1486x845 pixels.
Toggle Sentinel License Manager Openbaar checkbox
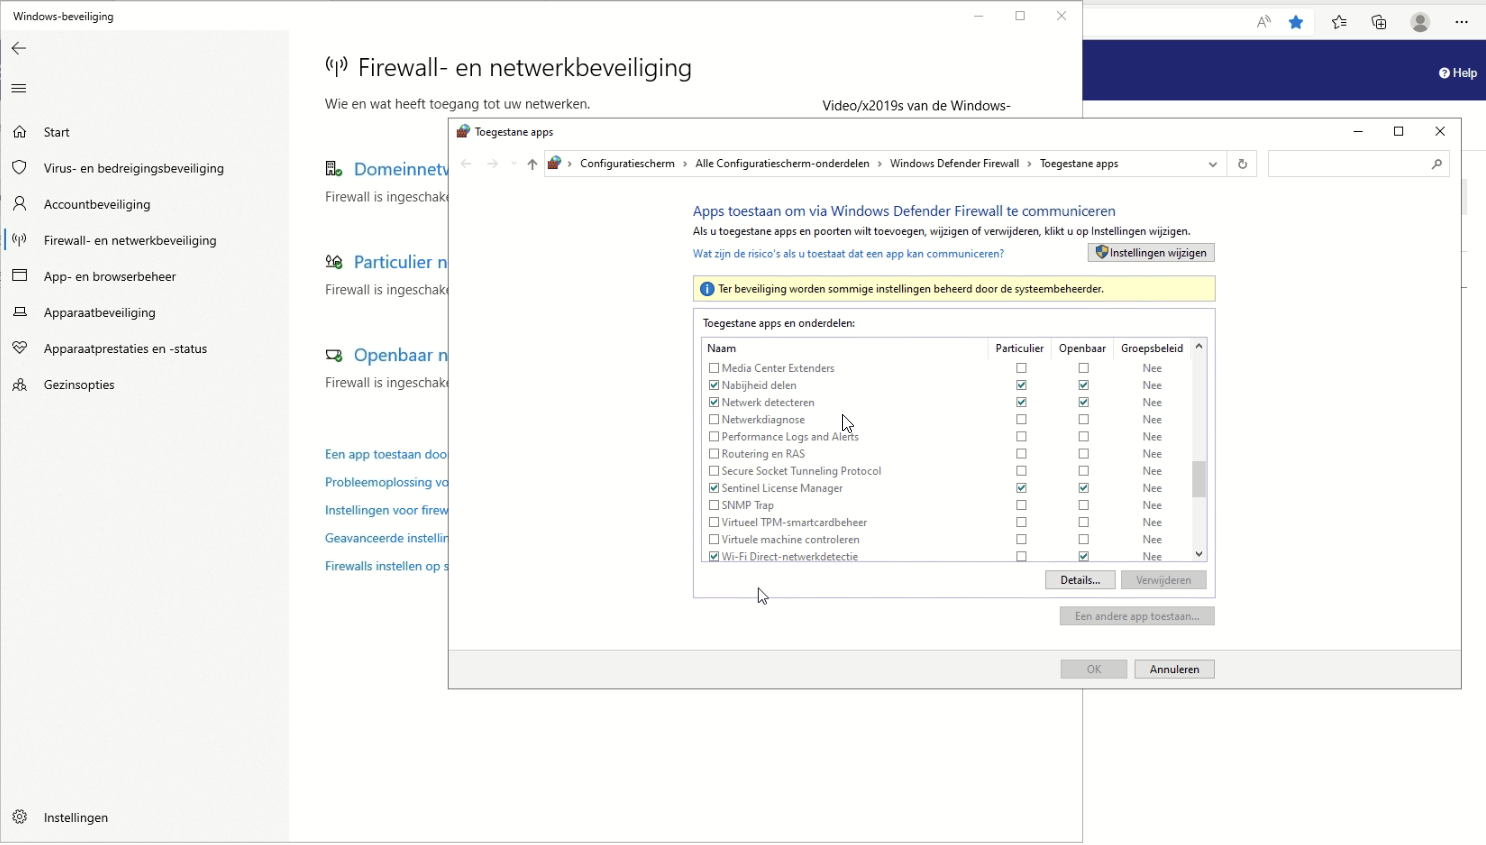1083,488
